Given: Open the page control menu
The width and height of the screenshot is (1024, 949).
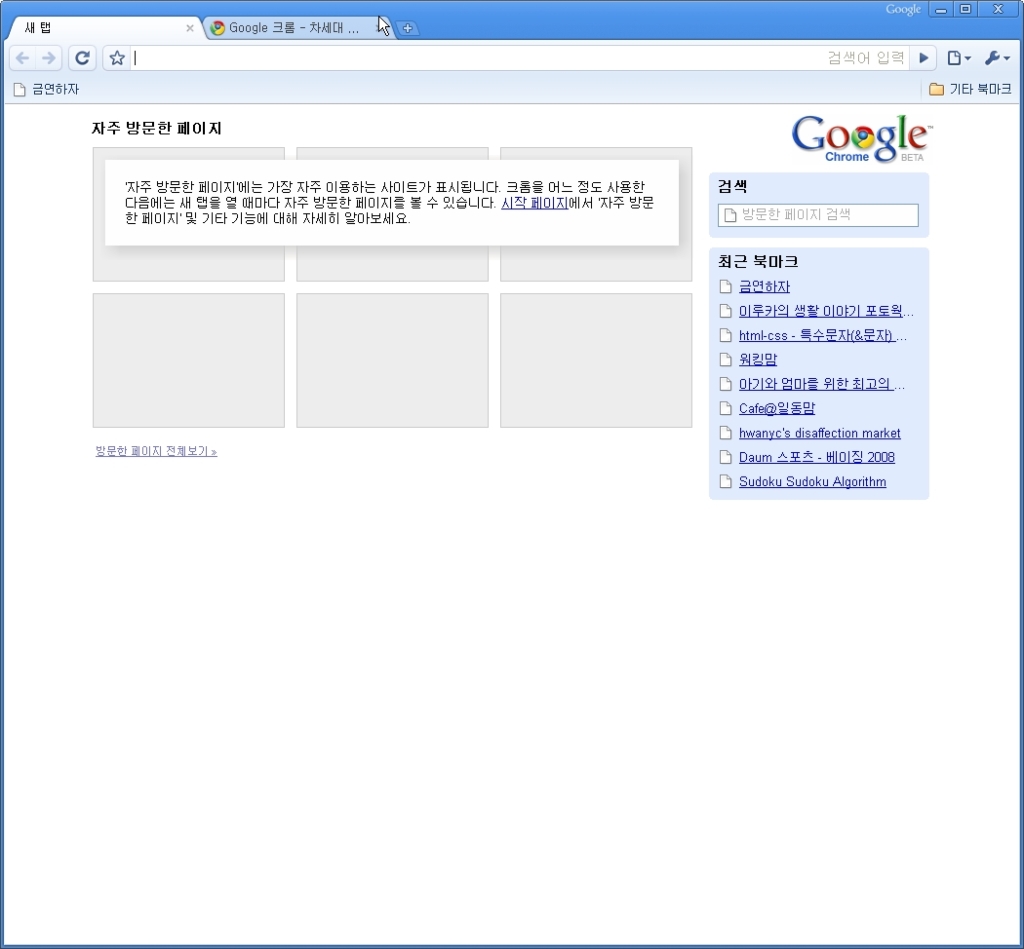Looking at the screenshot, I should 959,58.
